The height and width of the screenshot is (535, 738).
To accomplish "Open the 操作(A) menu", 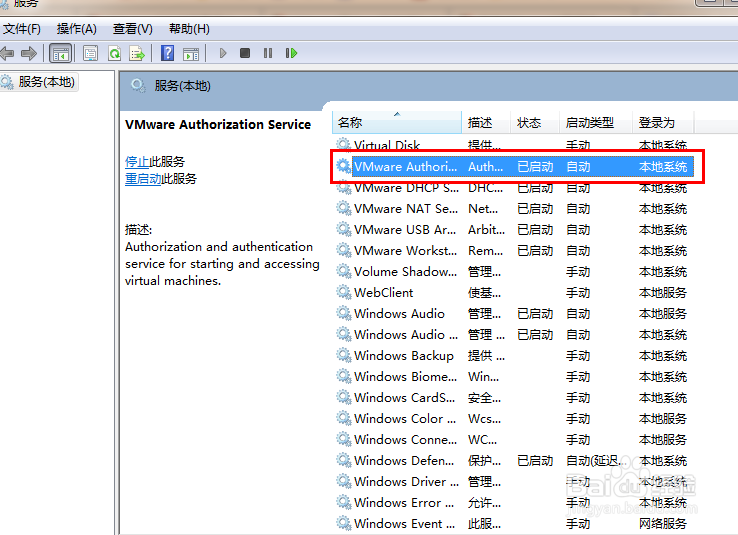I will pyautogui.click(x=77, y=29).
